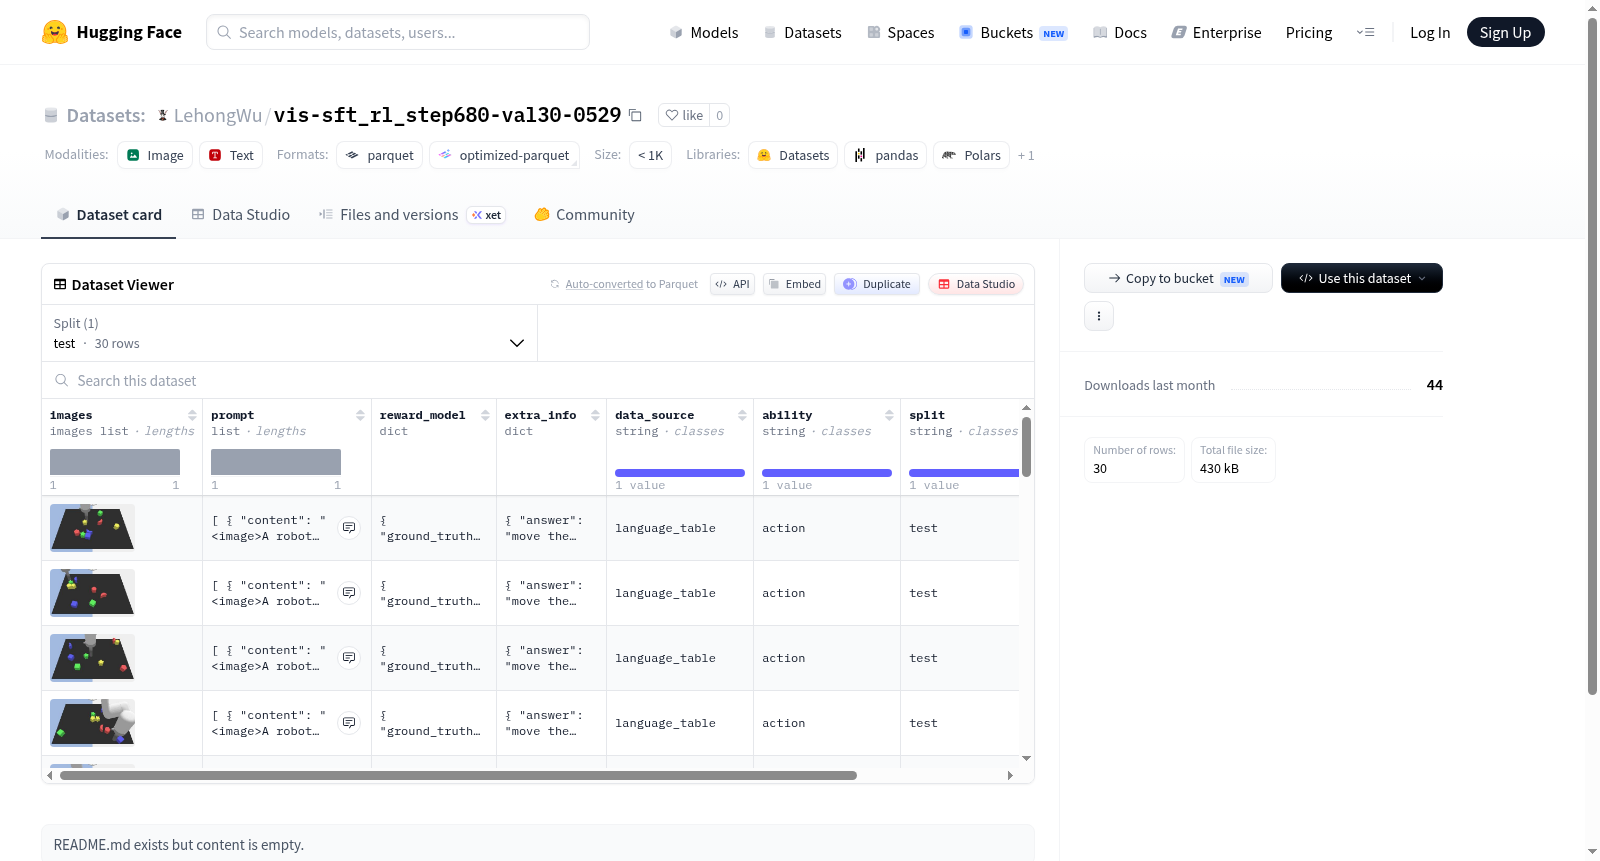Click the Sign Up button
The image size is (1600, 861).
(x=1506, y=32)
